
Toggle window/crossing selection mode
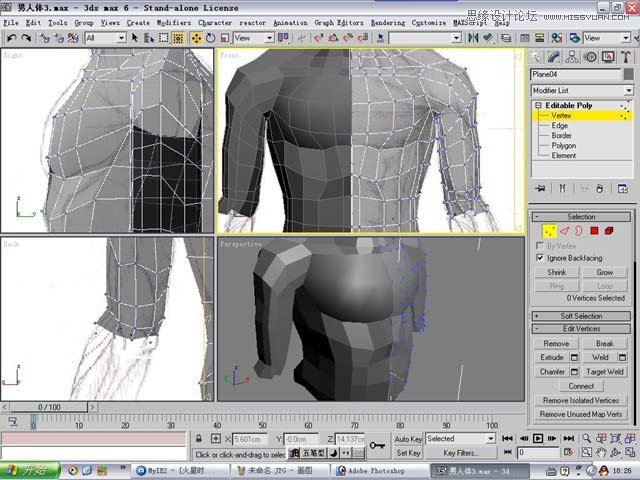point(178,38)
